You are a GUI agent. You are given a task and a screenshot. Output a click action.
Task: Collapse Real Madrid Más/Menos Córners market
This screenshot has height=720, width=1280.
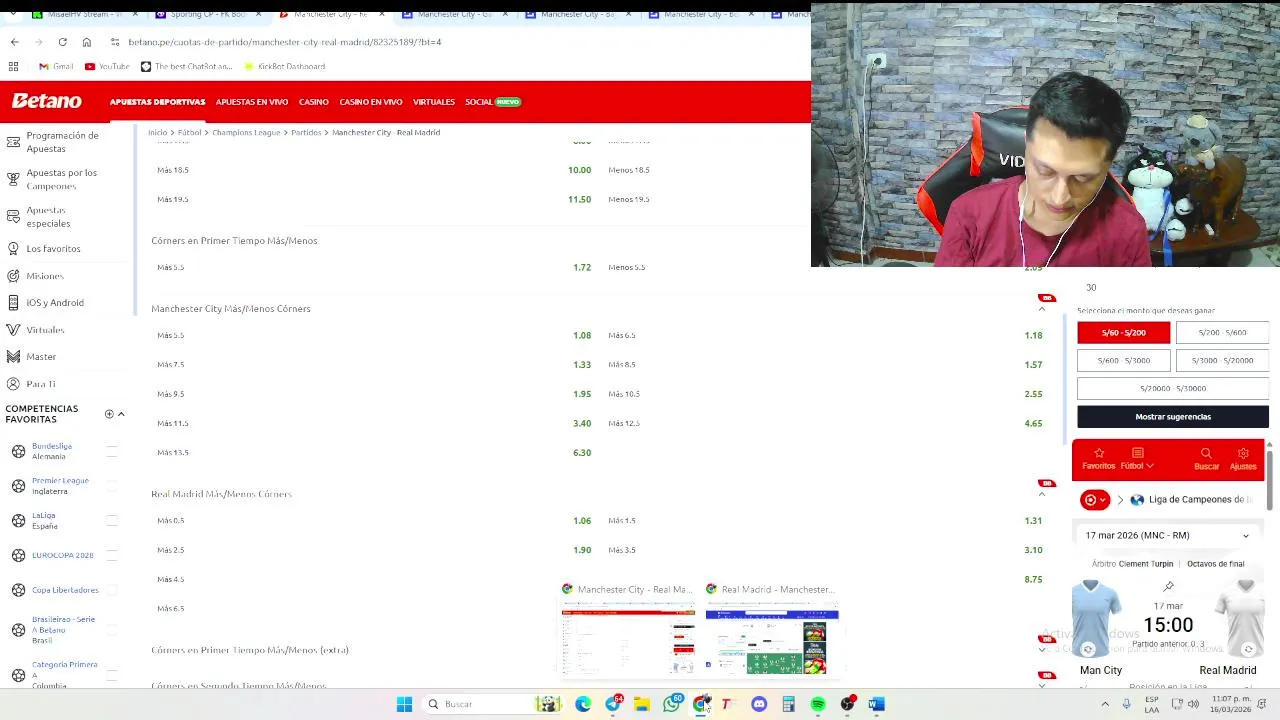(1042, 494)
